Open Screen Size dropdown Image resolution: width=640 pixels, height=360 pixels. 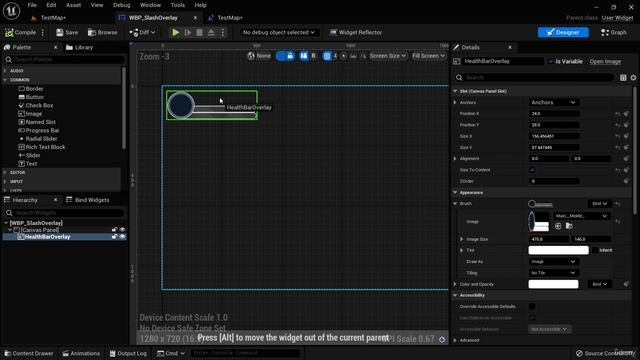click(388, 56)
